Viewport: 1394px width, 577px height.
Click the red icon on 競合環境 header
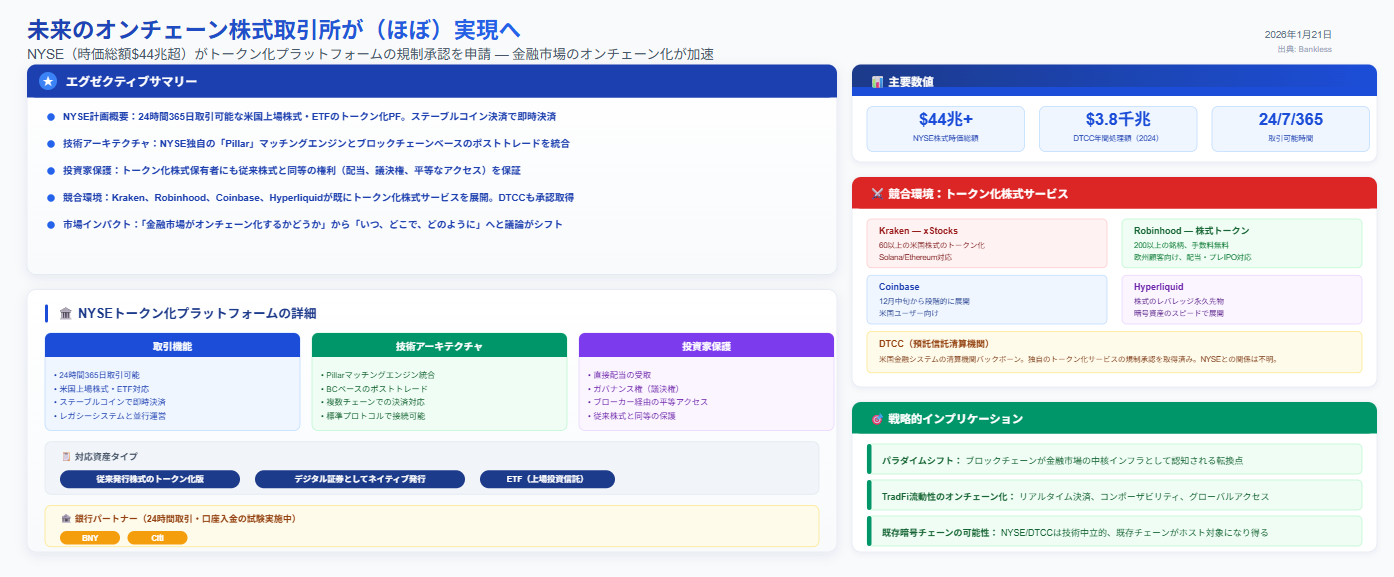click(x=878, y=193)
